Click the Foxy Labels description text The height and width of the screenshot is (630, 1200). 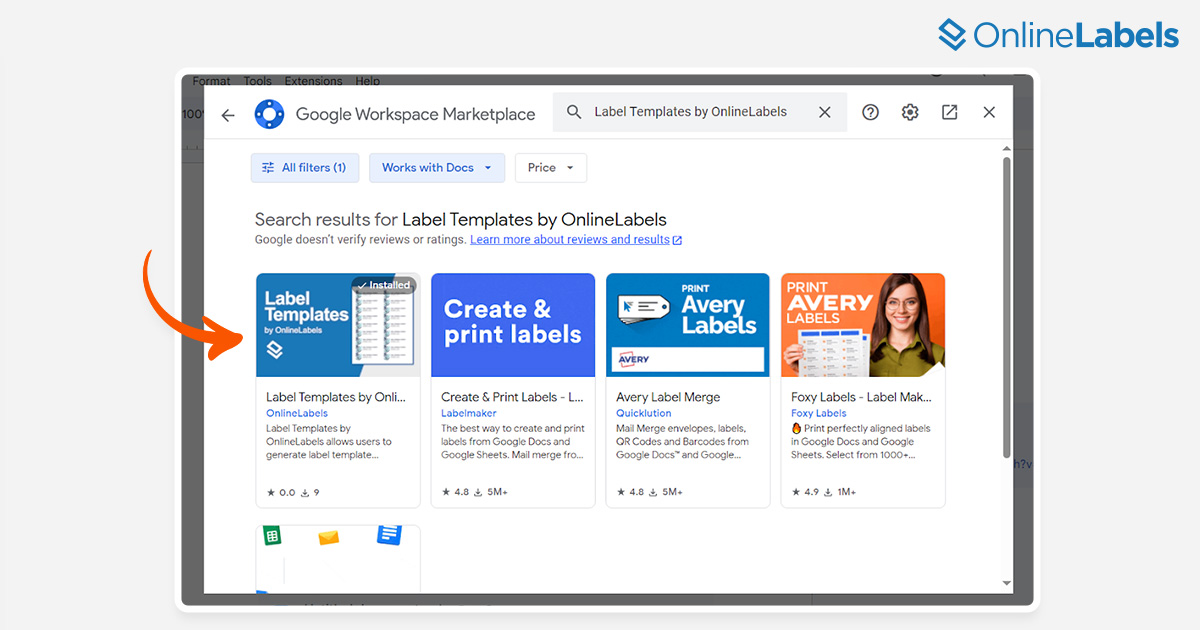pyautogui.click(x=861, y=441)
